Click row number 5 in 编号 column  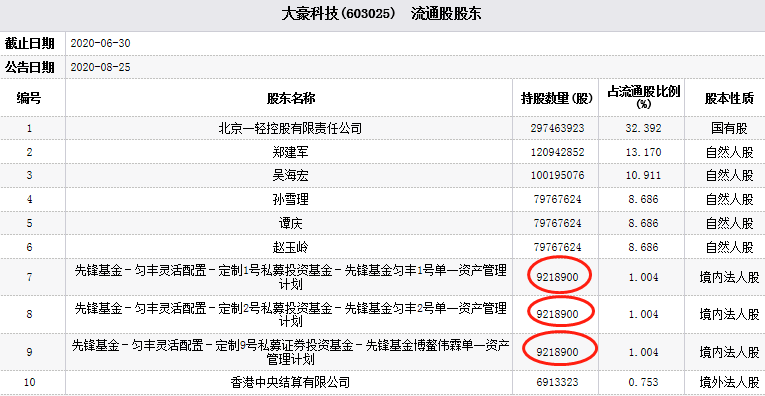(29, 223)
